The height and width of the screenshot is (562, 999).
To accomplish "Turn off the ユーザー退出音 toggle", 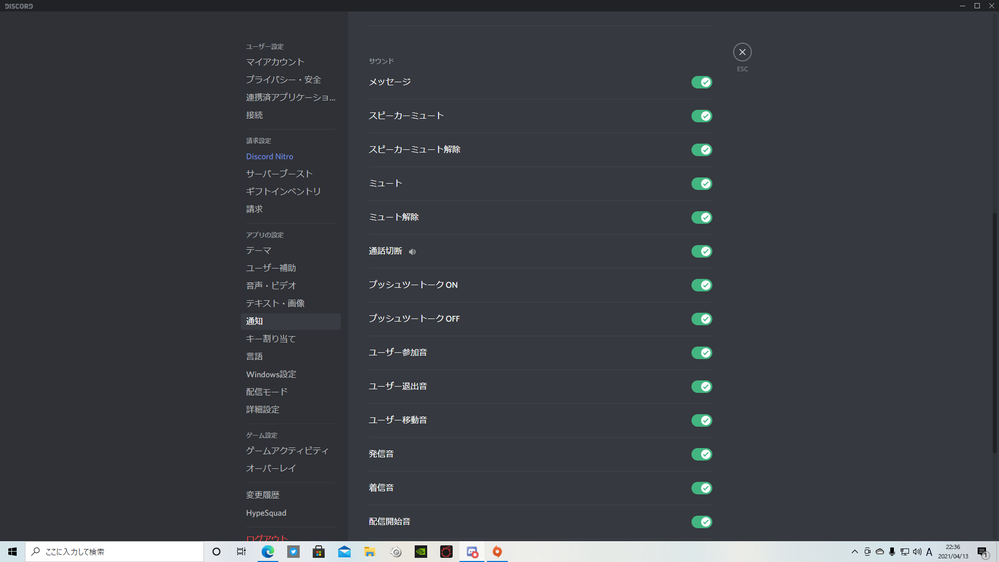I will pos(701,386).
